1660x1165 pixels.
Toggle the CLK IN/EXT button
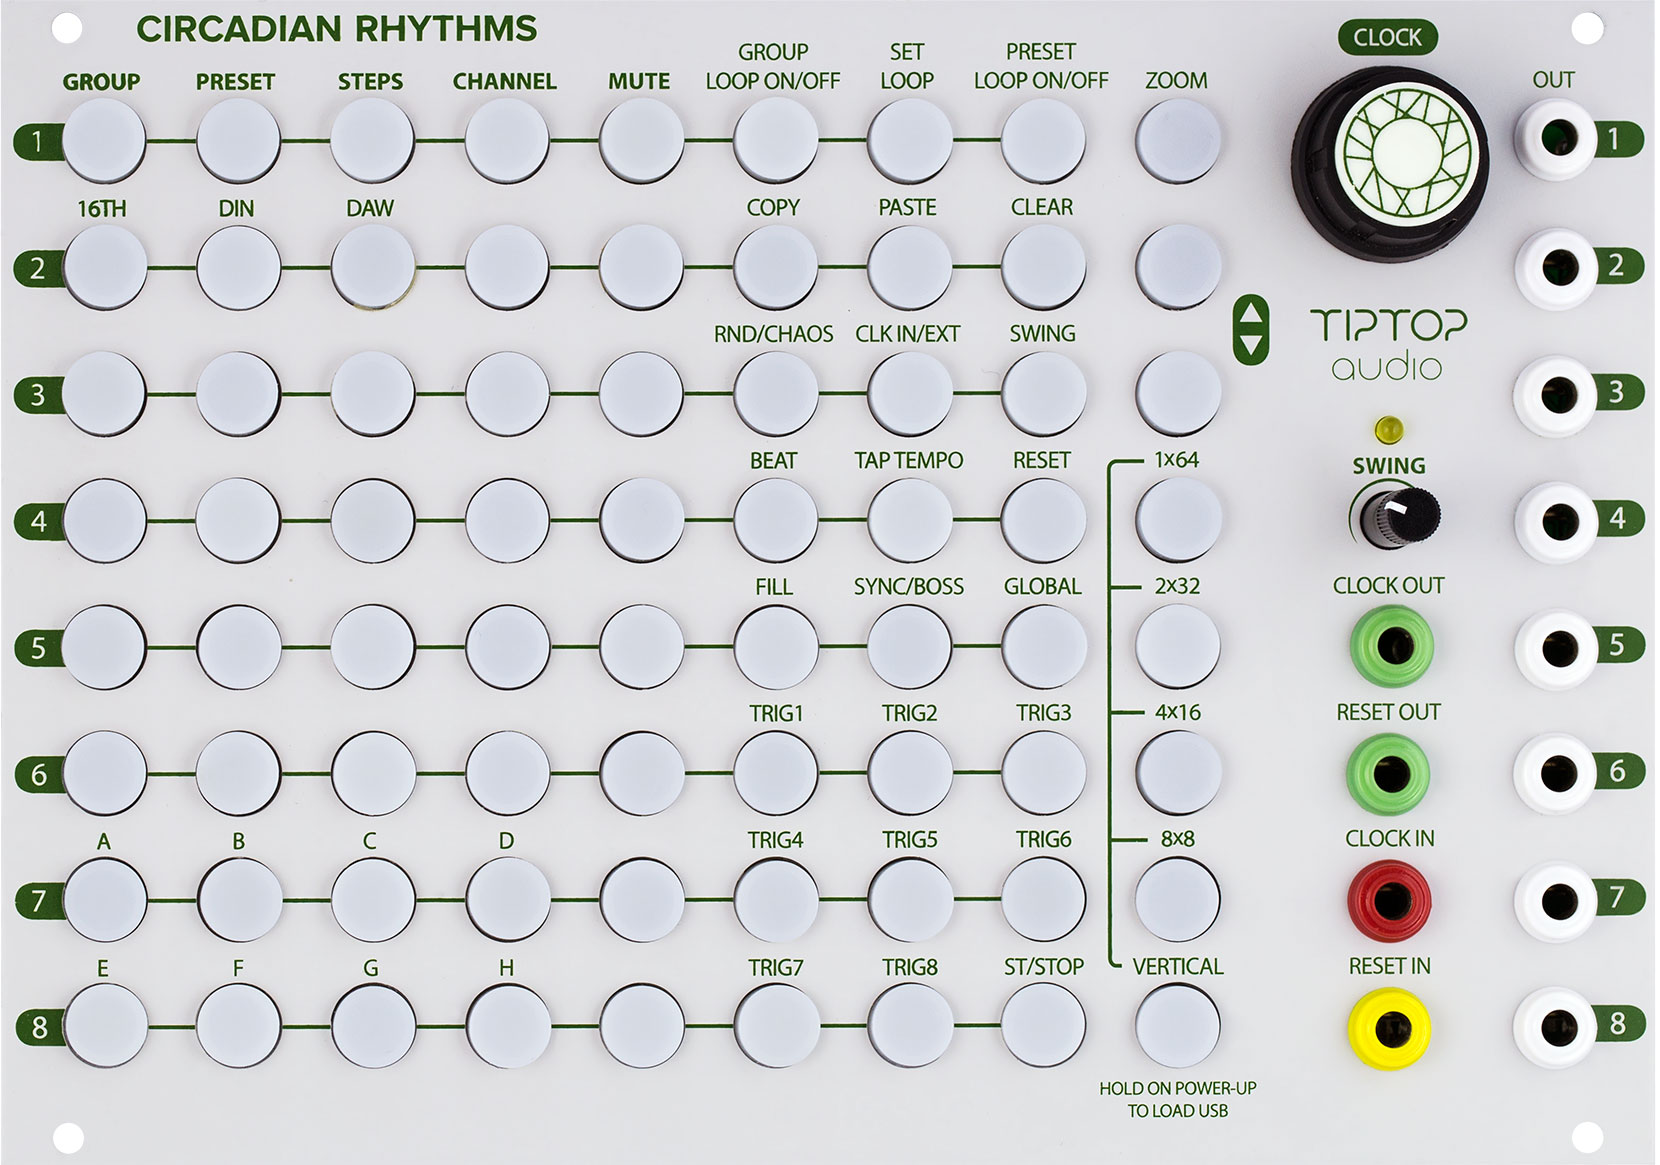(x=909, y=394)
